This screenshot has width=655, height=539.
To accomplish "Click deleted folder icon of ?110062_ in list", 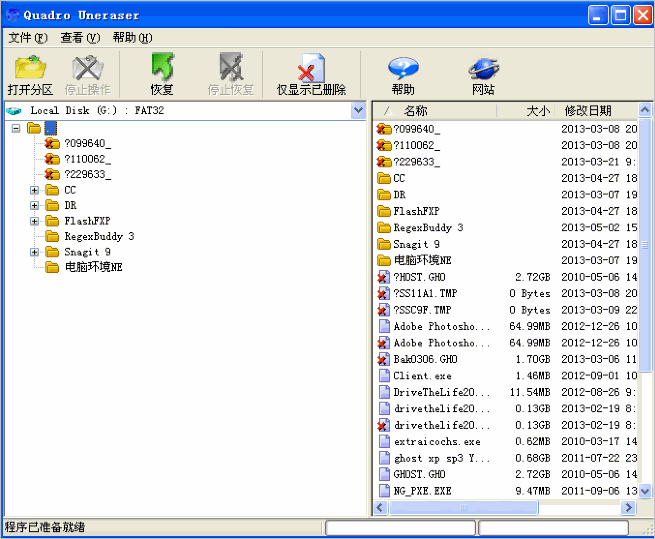I will (x=383, y=145).
